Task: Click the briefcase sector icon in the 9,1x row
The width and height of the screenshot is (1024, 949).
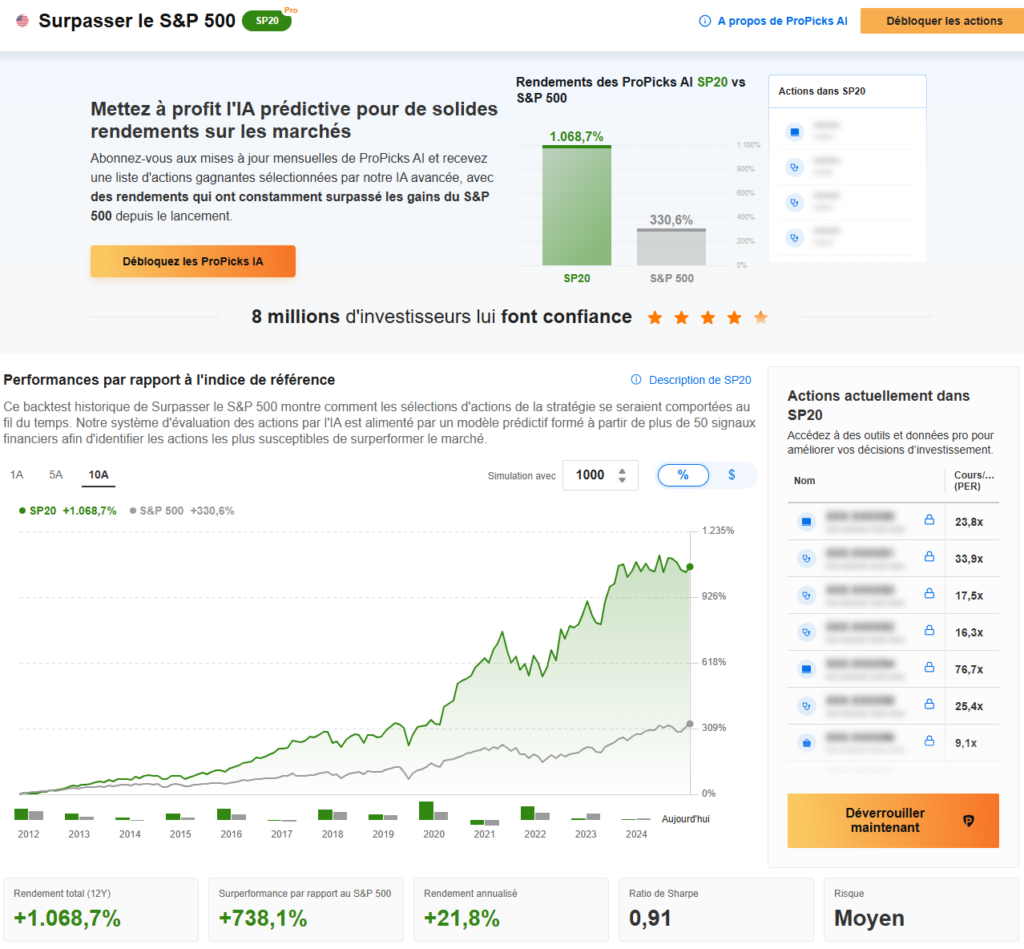Action: tap(807, 743)
